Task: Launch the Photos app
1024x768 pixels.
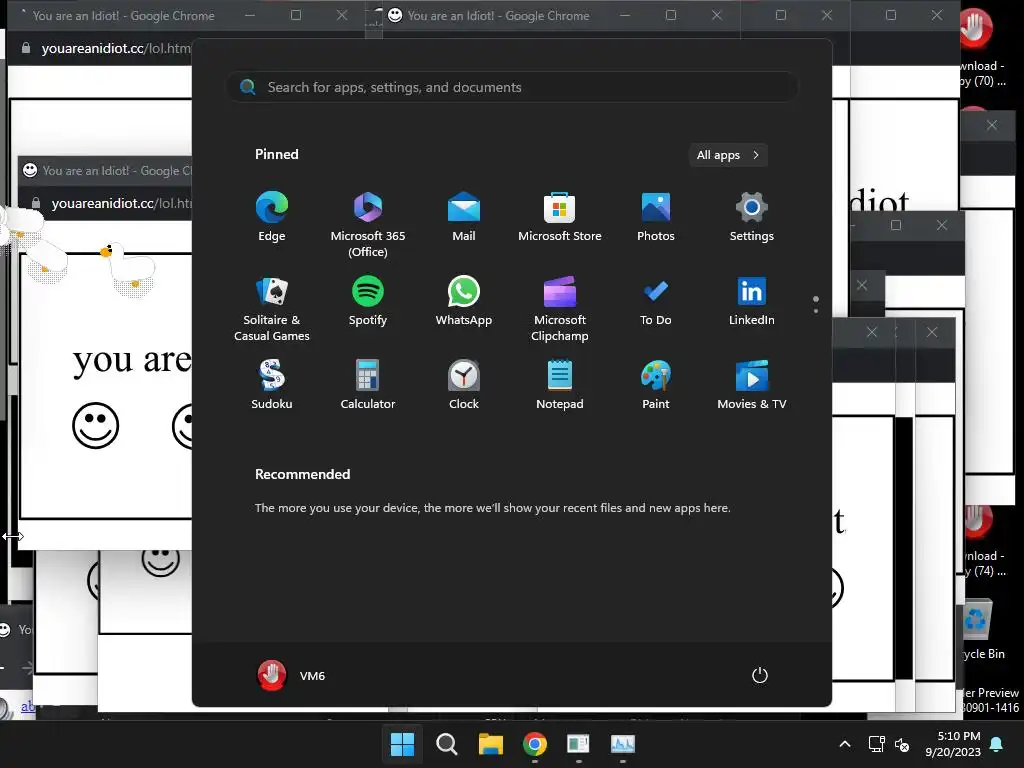Action: point(656,217)
